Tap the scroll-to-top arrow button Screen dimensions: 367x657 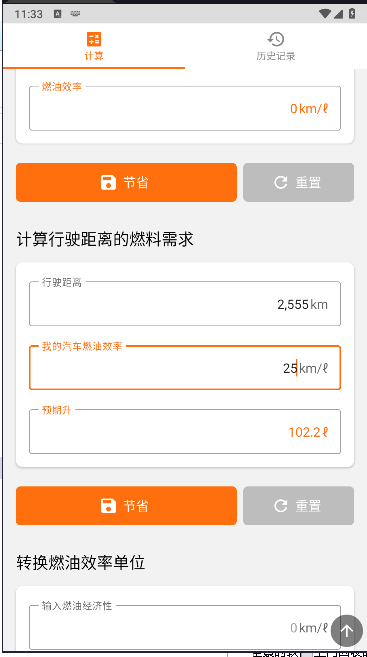[x=346, y=630]
